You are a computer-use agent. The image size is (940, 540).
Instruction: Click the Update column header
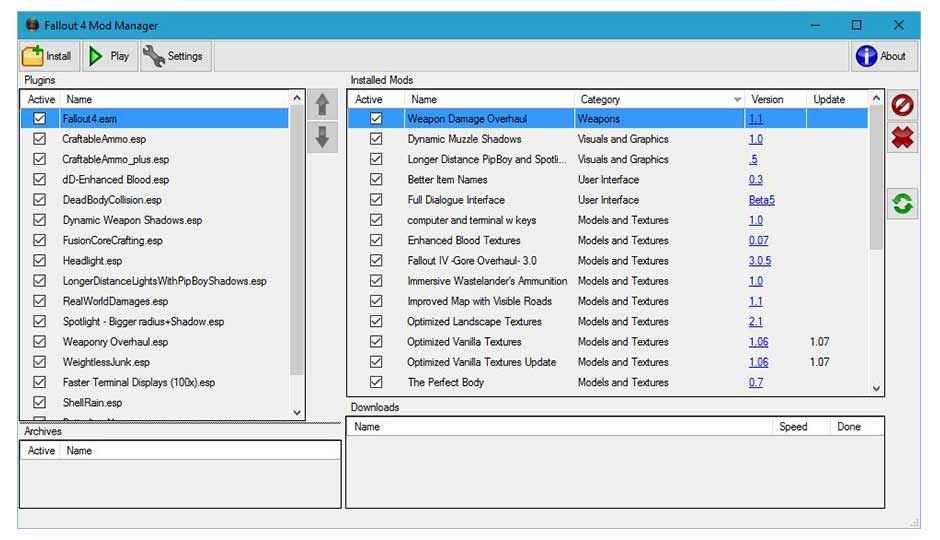(837, 99)
